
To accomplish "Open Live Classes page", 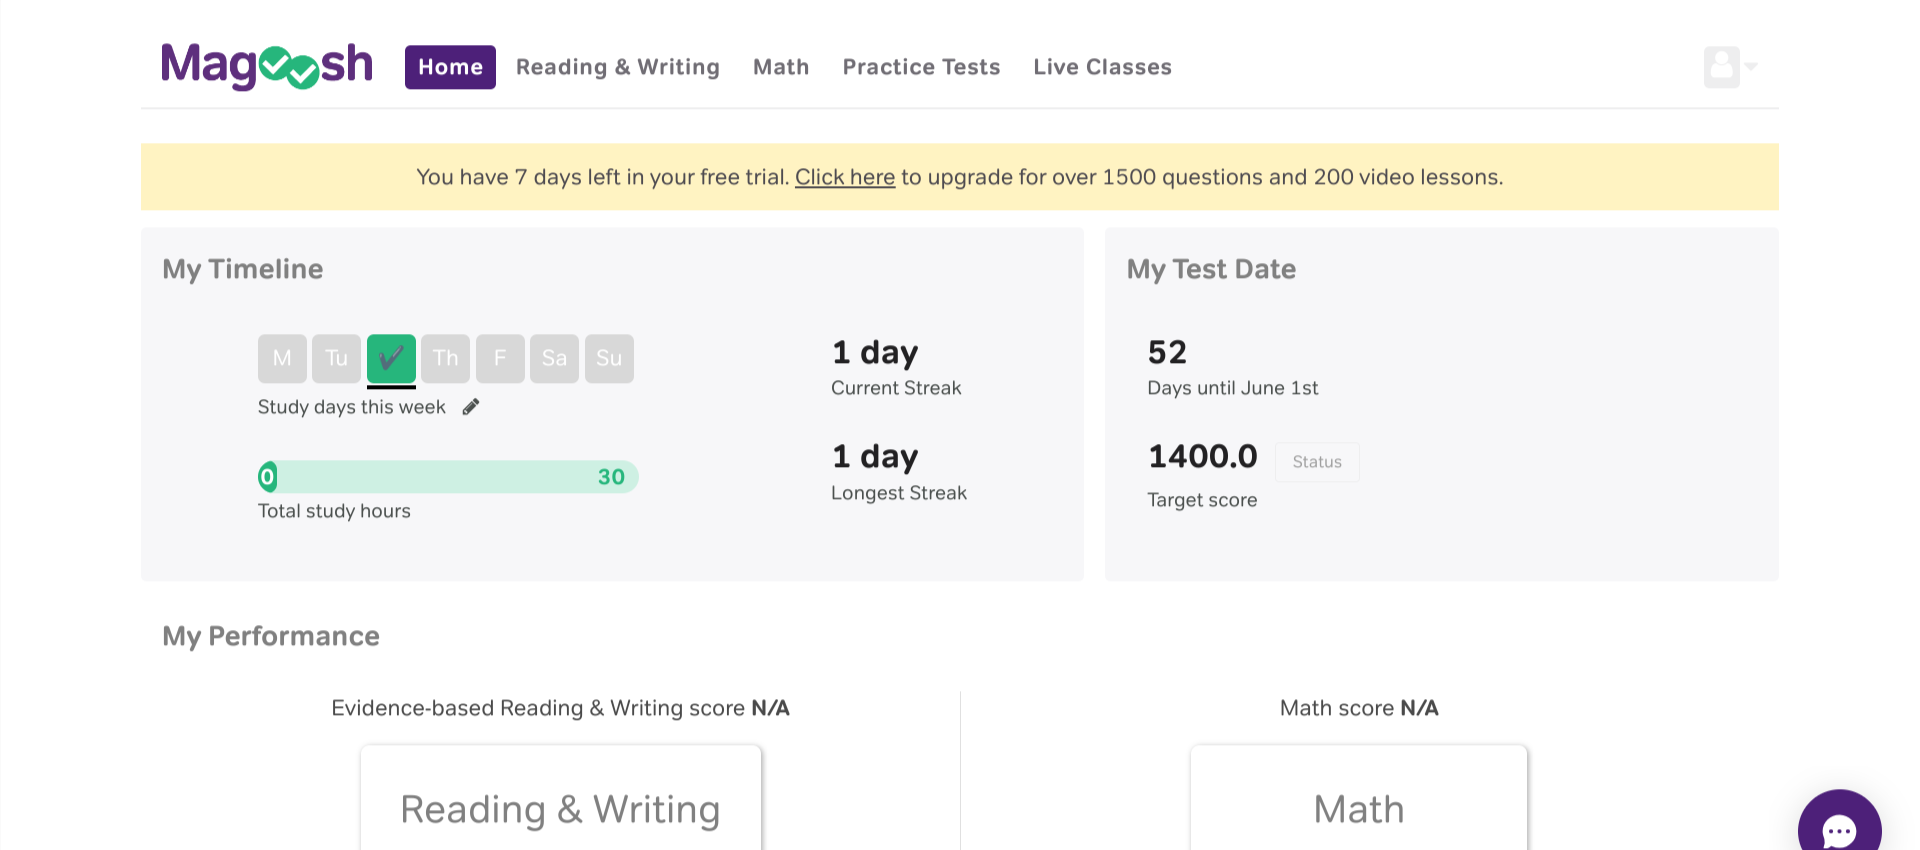I will (x=1102, y=67).
